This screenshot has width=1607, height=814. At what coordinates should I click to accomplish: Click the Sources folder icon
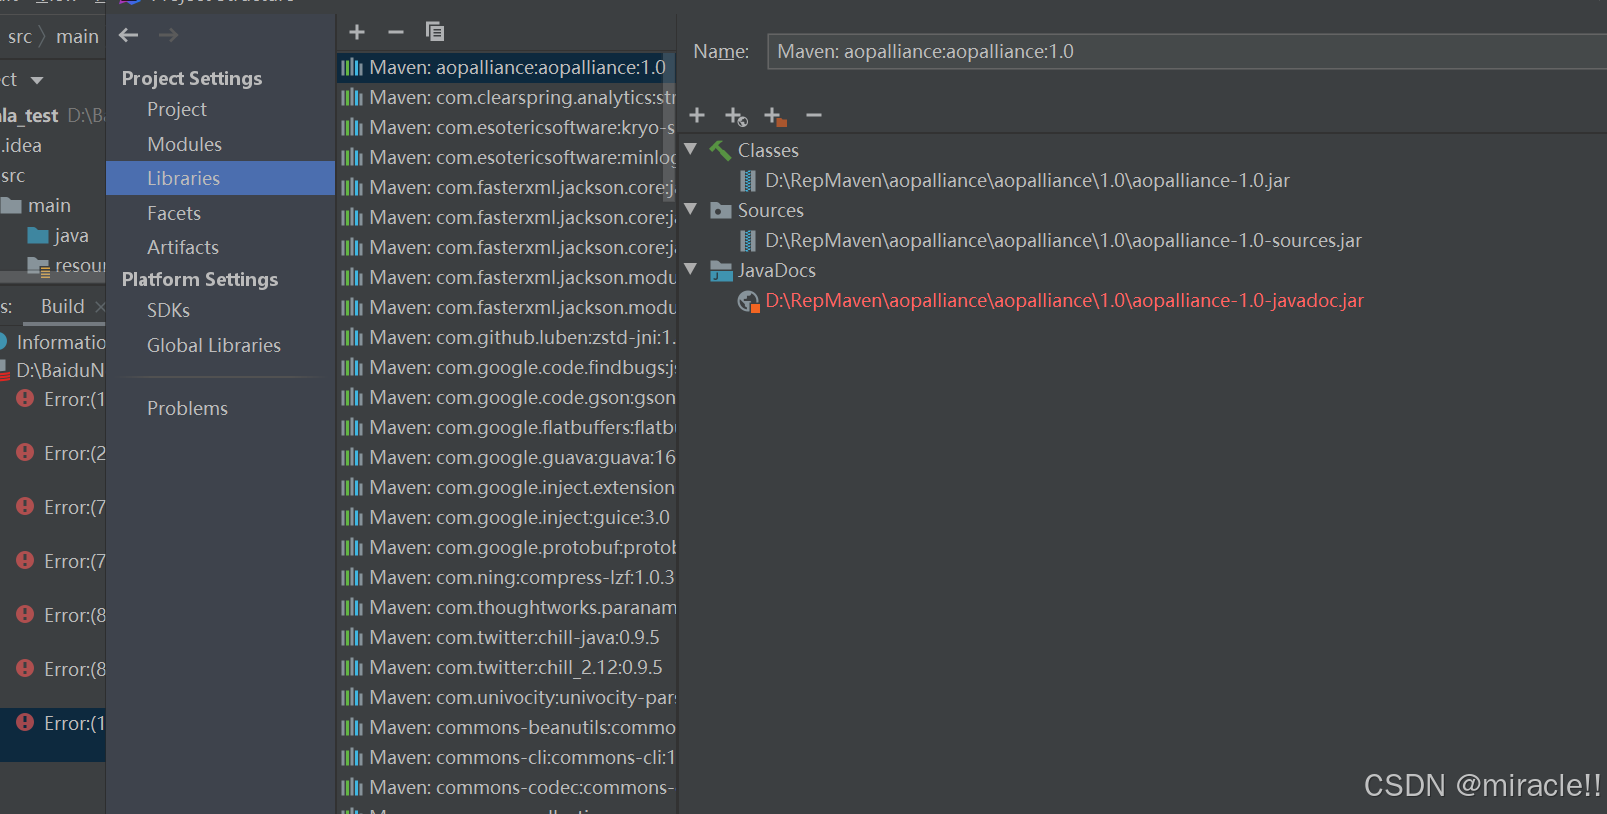721,211
